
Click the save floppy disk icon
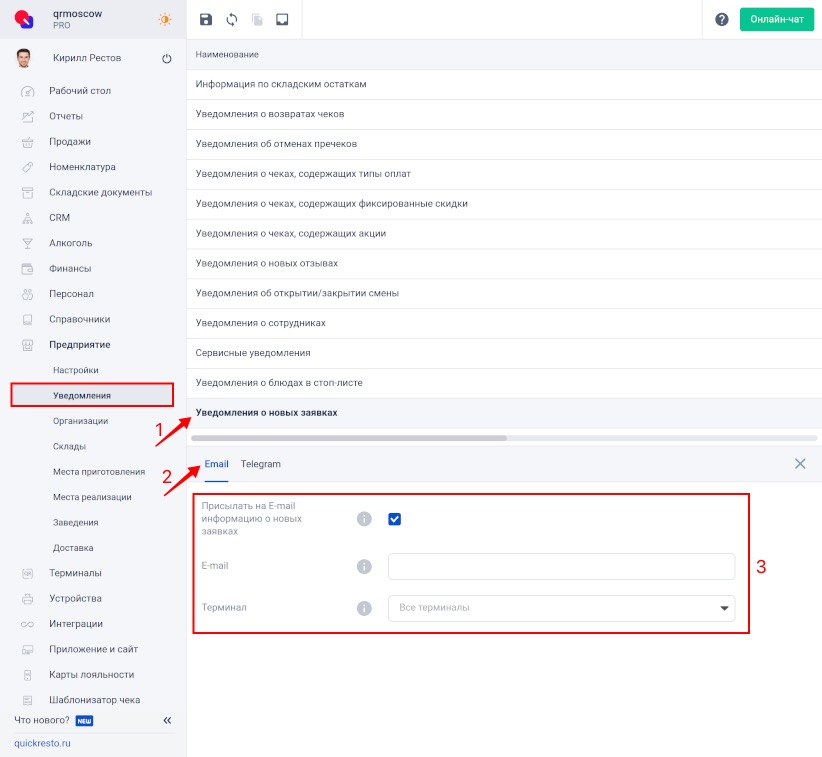(206, 19)
